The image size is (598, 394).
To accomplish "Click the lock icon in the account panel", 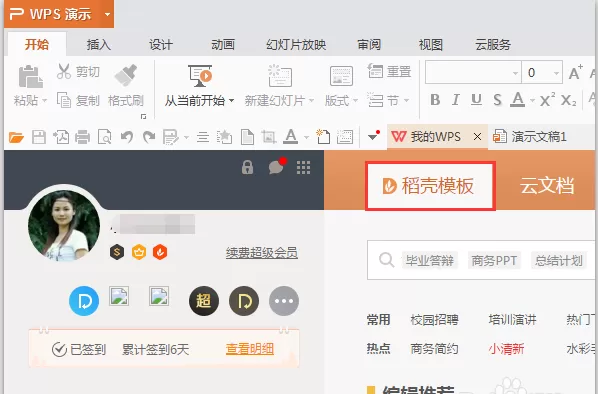I will (x=247, y=167).
